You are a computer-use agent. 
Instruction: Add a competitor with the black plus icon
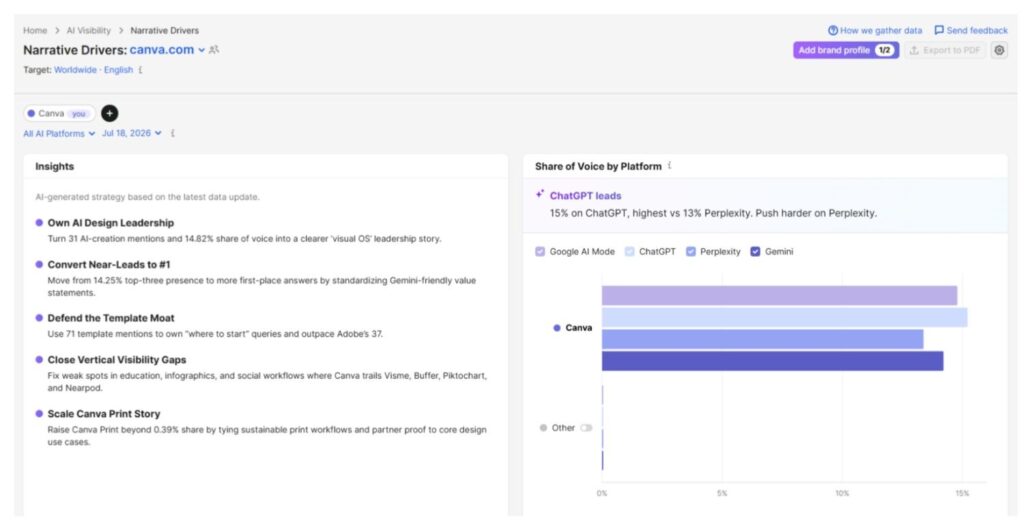(110, 114)
